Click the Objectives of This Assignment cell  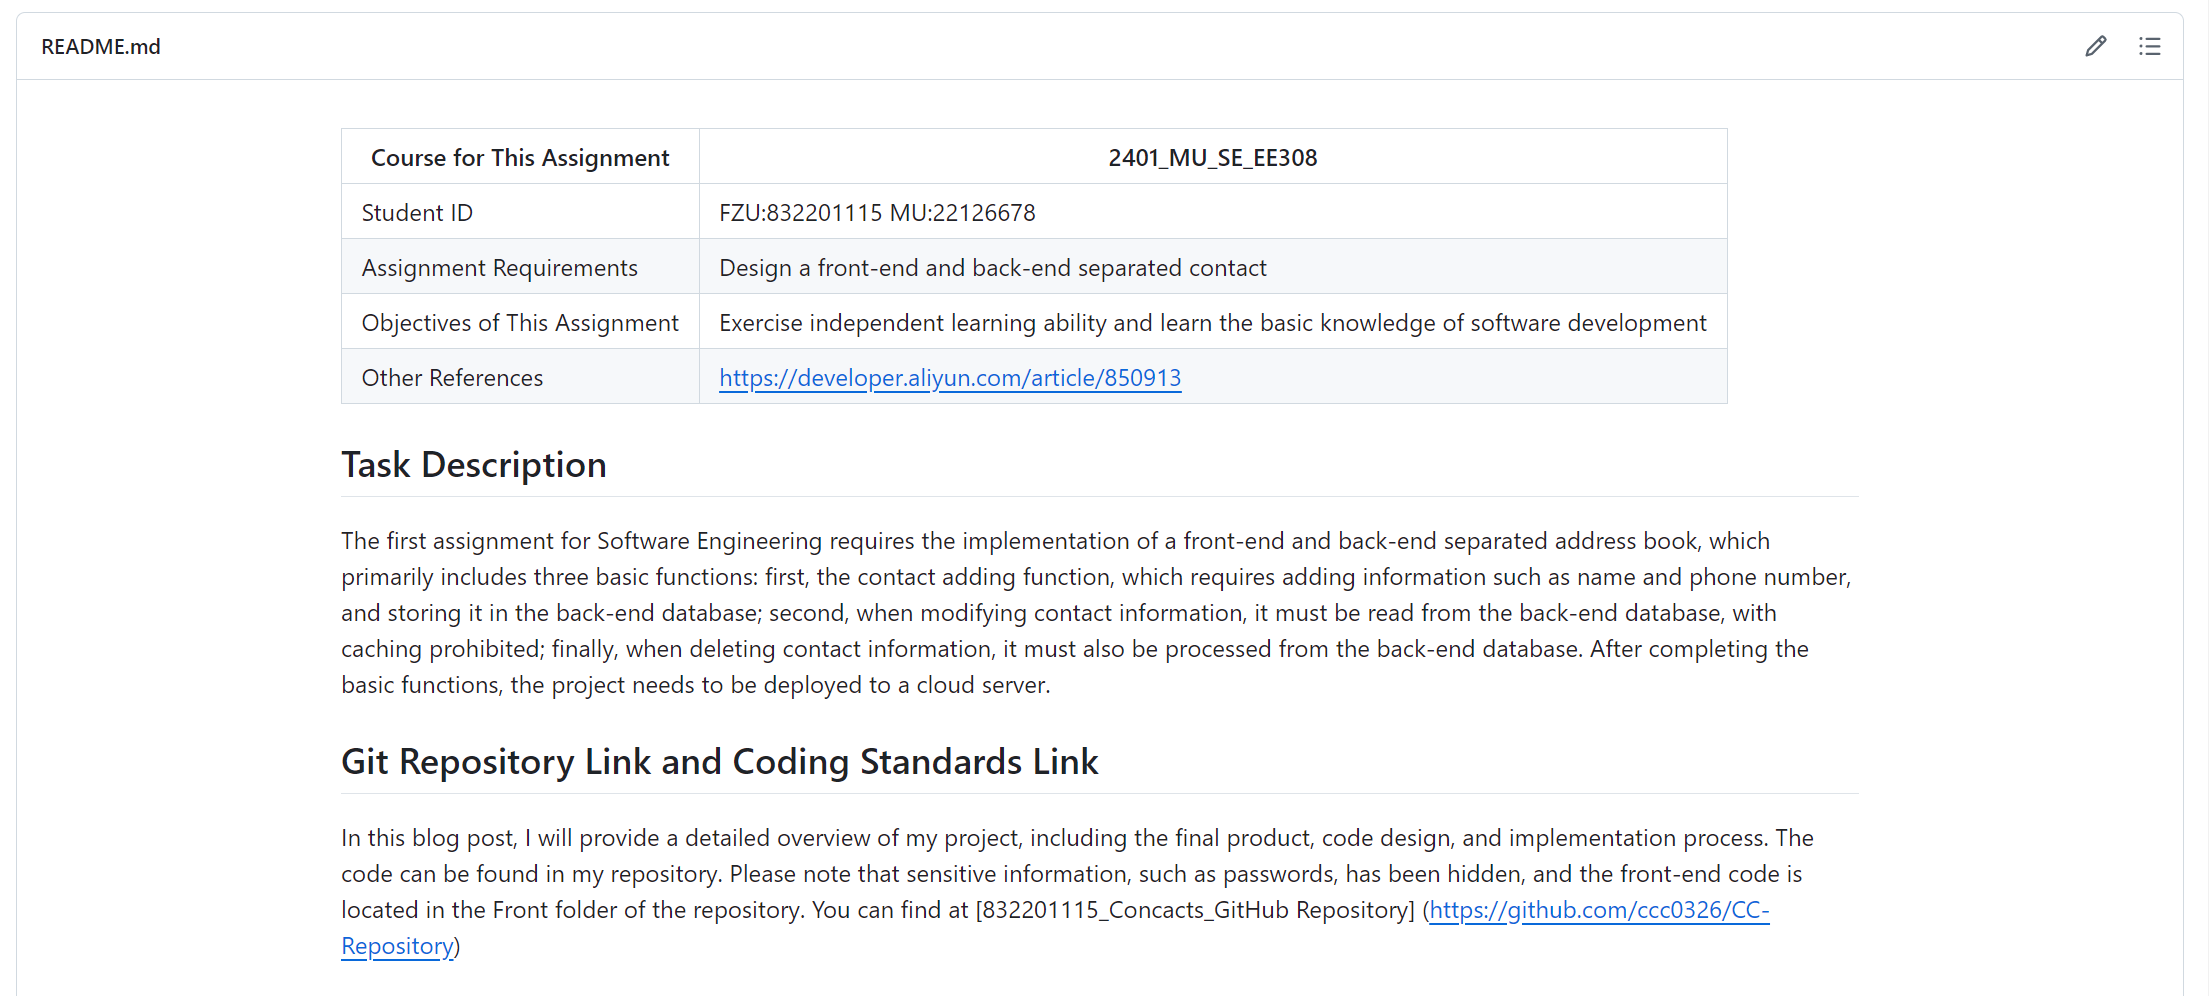click(520, 323)
